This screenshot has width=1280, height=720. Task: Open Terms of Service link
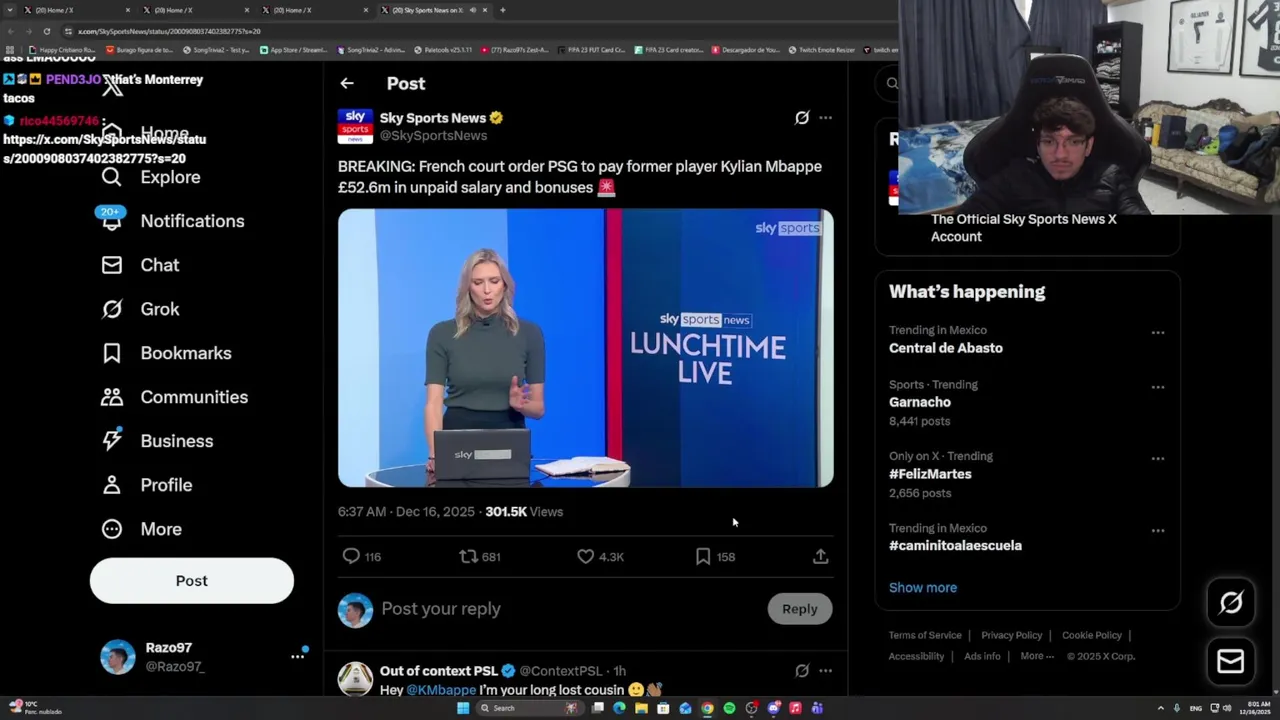(925, 635)
